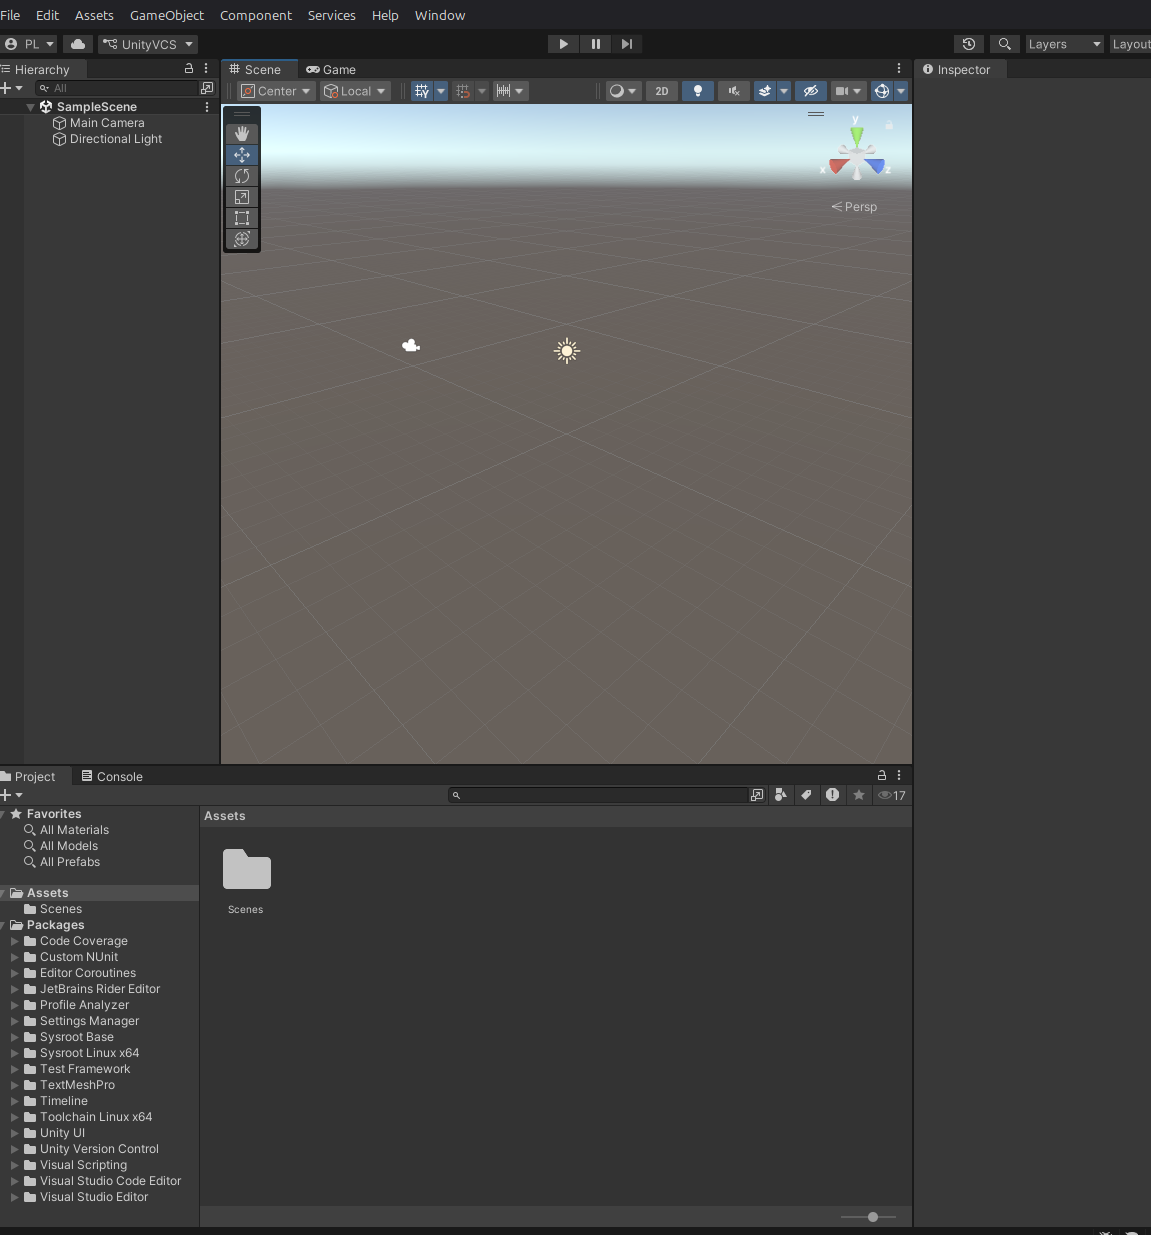Toggle gizmos visibility button
Image resolution: width=1151 pixels, height=1235 pixels.
click(x=881, y=91)
